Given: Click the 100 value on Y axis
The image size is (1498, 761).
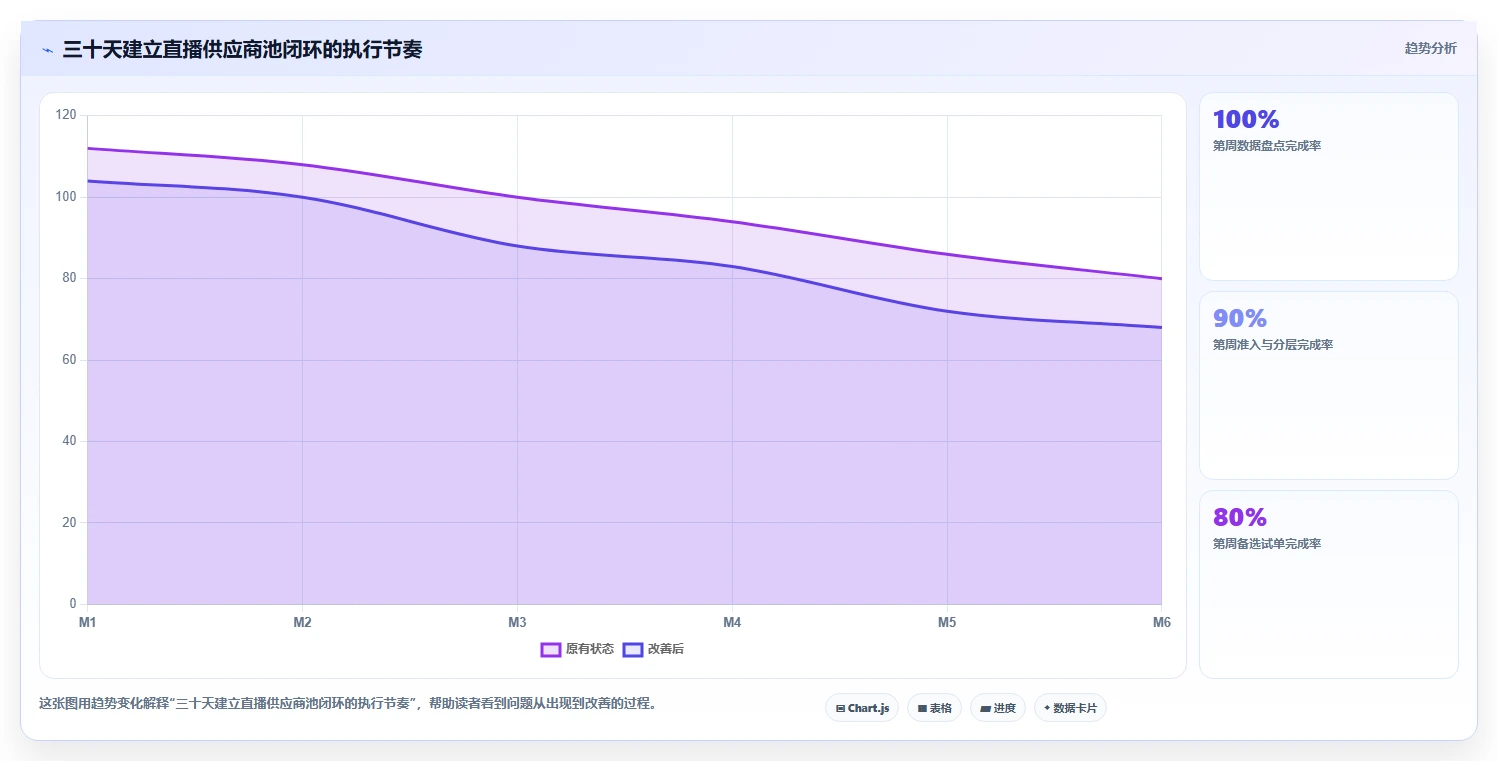Looking at the screenshot, I should (x=66, y=197).
